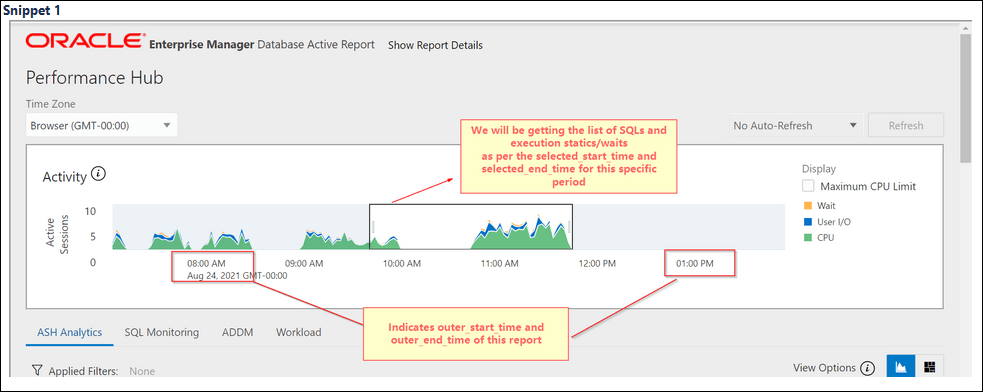Switch to the treemap view icon

(930, 368)
